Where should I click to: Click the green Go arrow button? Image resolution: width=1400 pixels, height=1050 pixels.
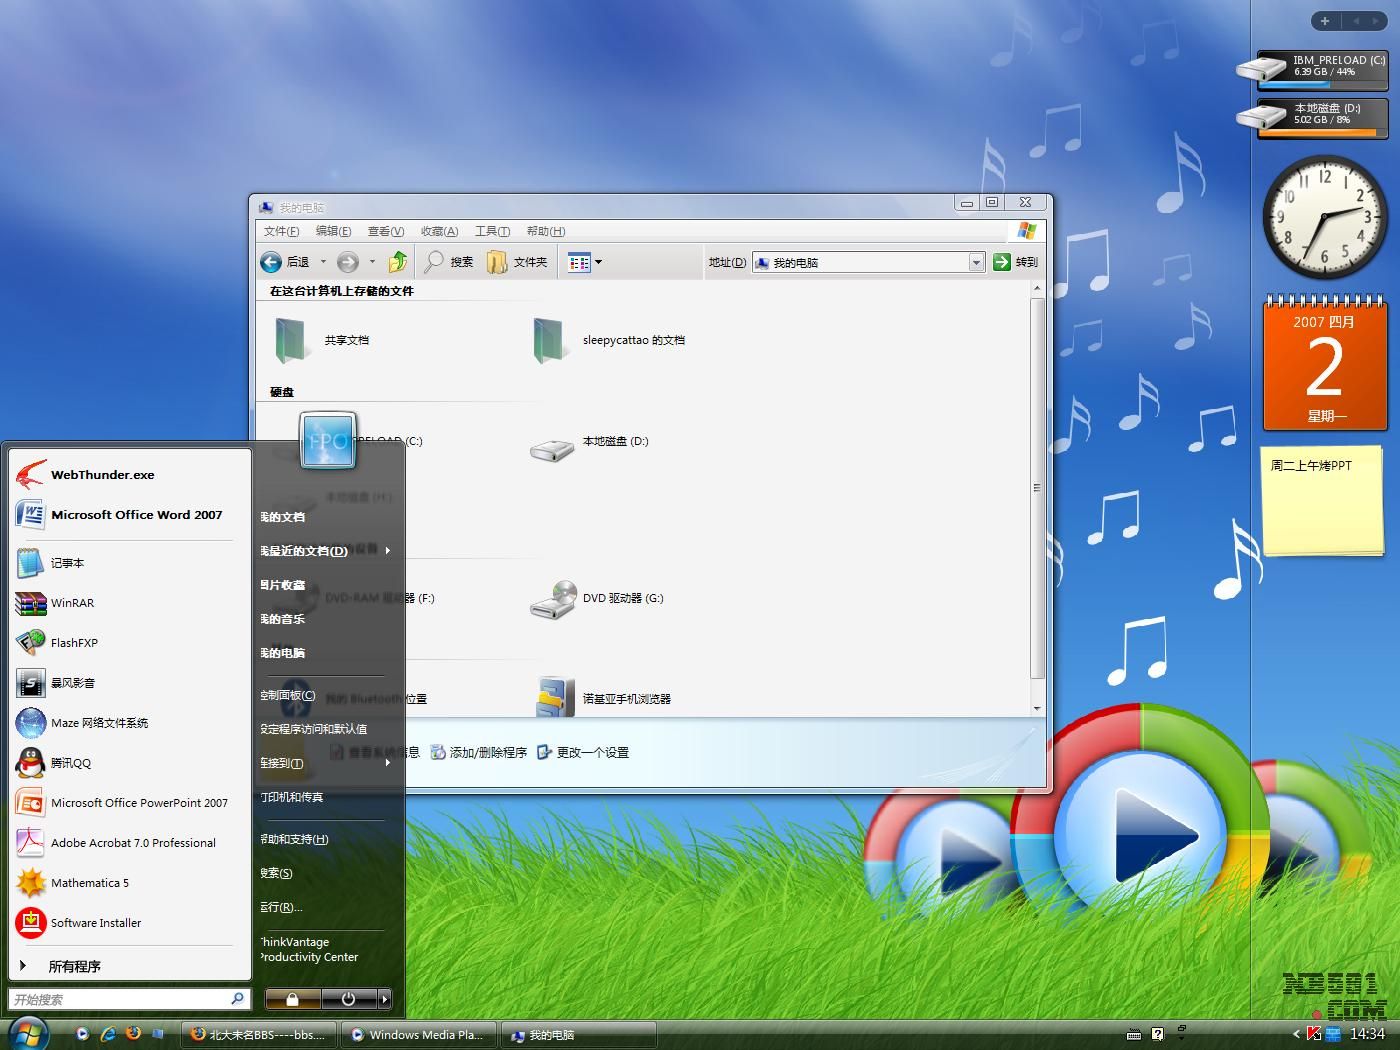[1002, 262]
